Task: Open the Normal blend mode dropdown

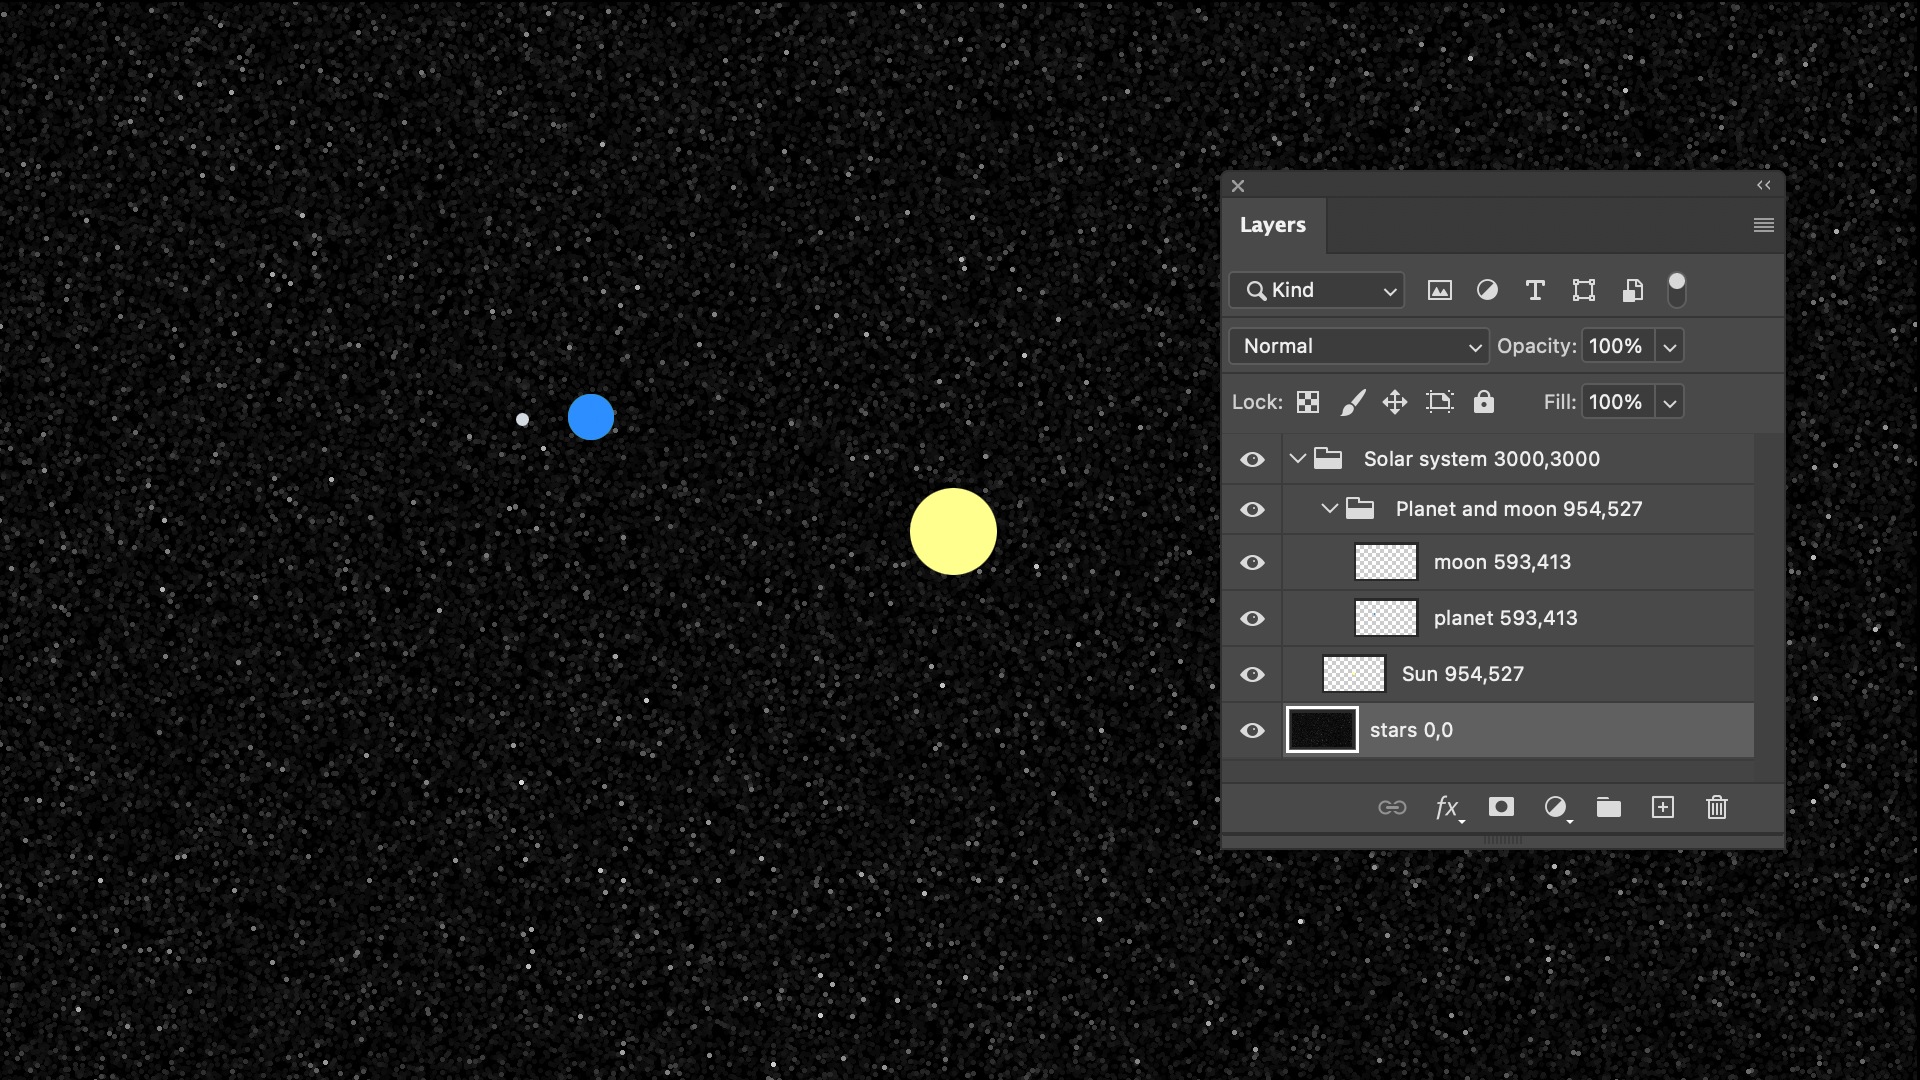Action: [1358, 346]
